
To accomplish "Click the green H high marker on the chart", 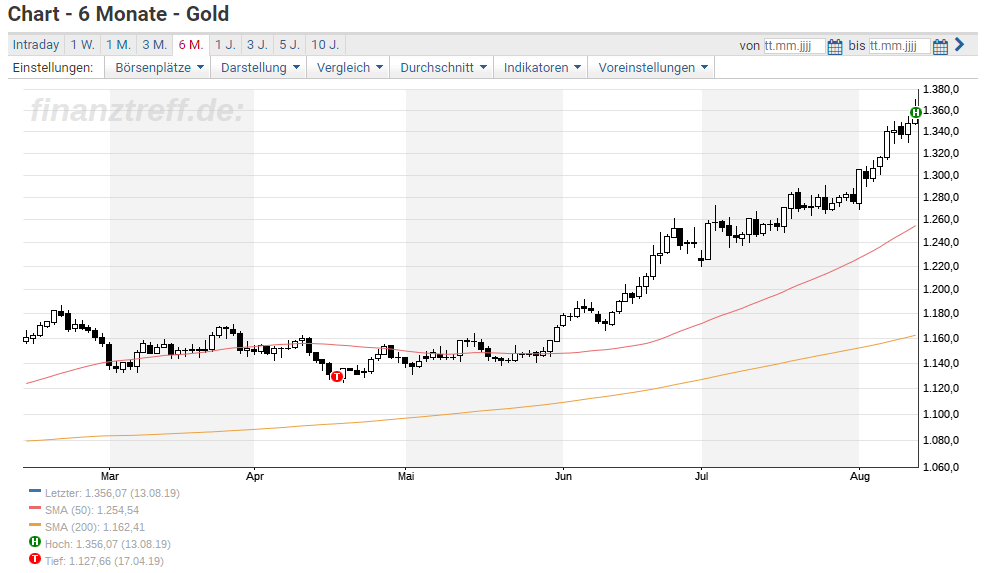I will coord(915,112).
